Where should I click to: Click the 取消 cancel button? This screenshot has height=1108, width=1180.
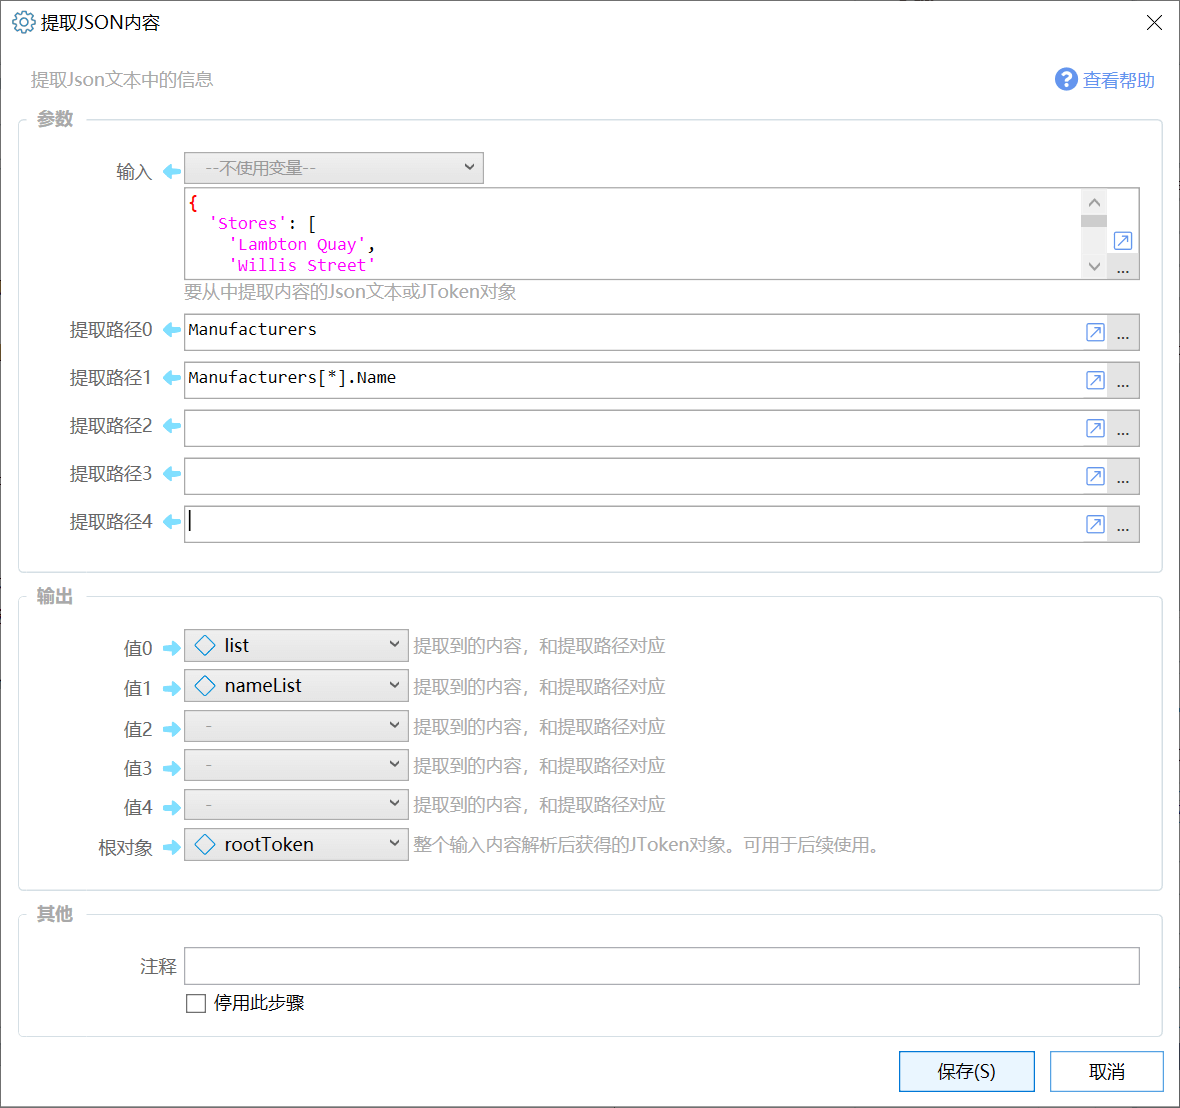pyautogui.click(x=1106, y=1071)
